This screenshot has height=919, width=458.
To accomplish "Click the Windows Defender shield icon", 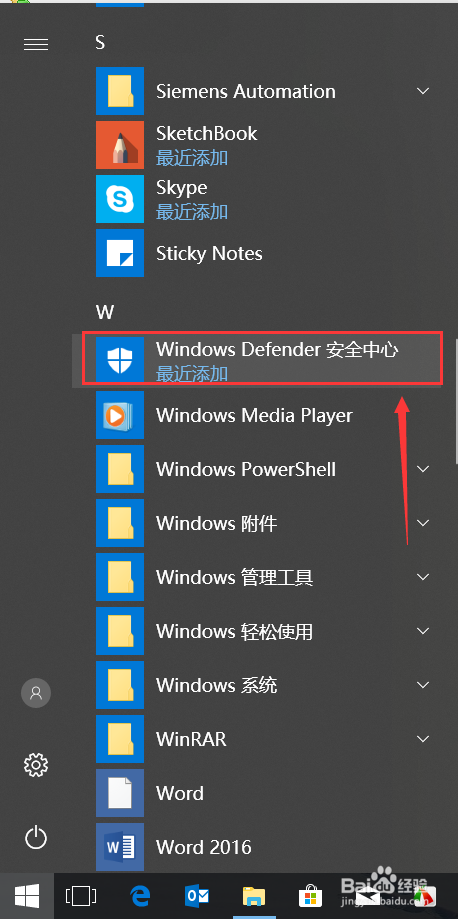I will (120, 360).
